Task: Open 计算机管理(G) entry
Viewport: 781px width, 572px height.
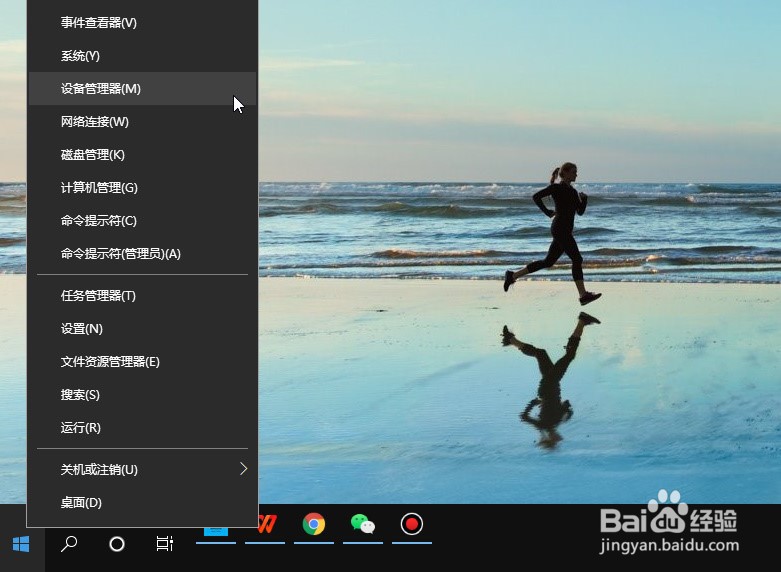Action: (x=142, y=187)
